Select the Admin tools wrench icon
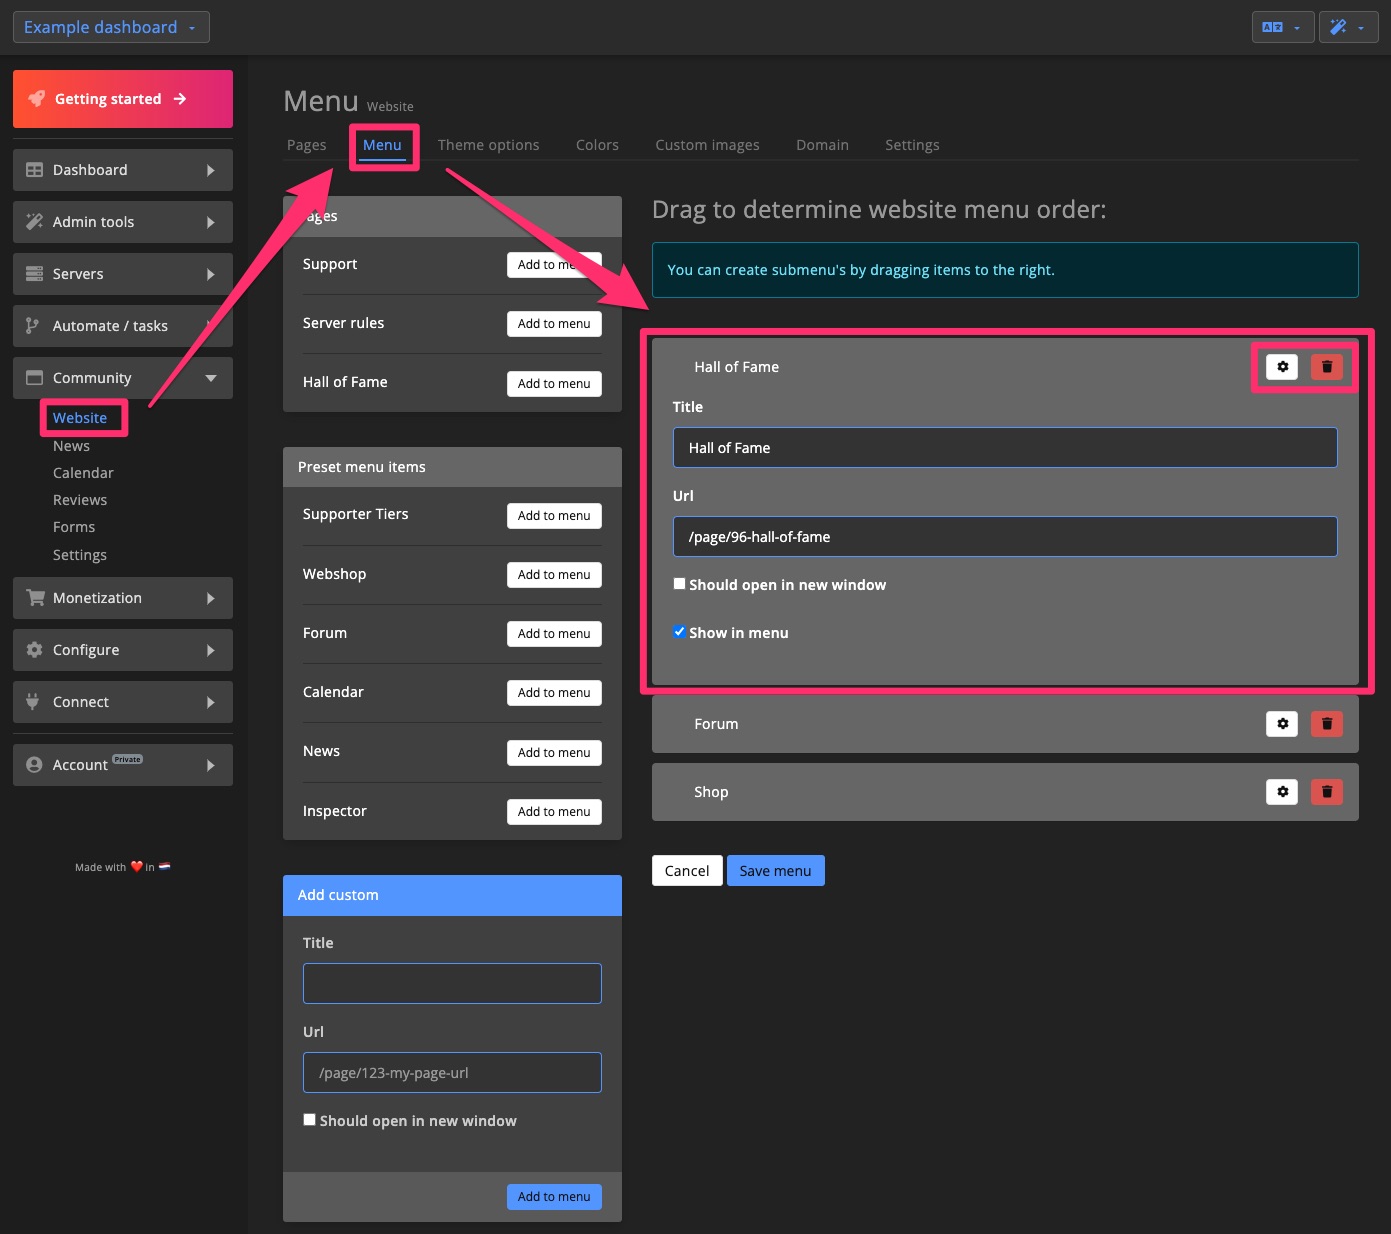Viewport: 1391px width, 1234px height. (x=34, y=221)
